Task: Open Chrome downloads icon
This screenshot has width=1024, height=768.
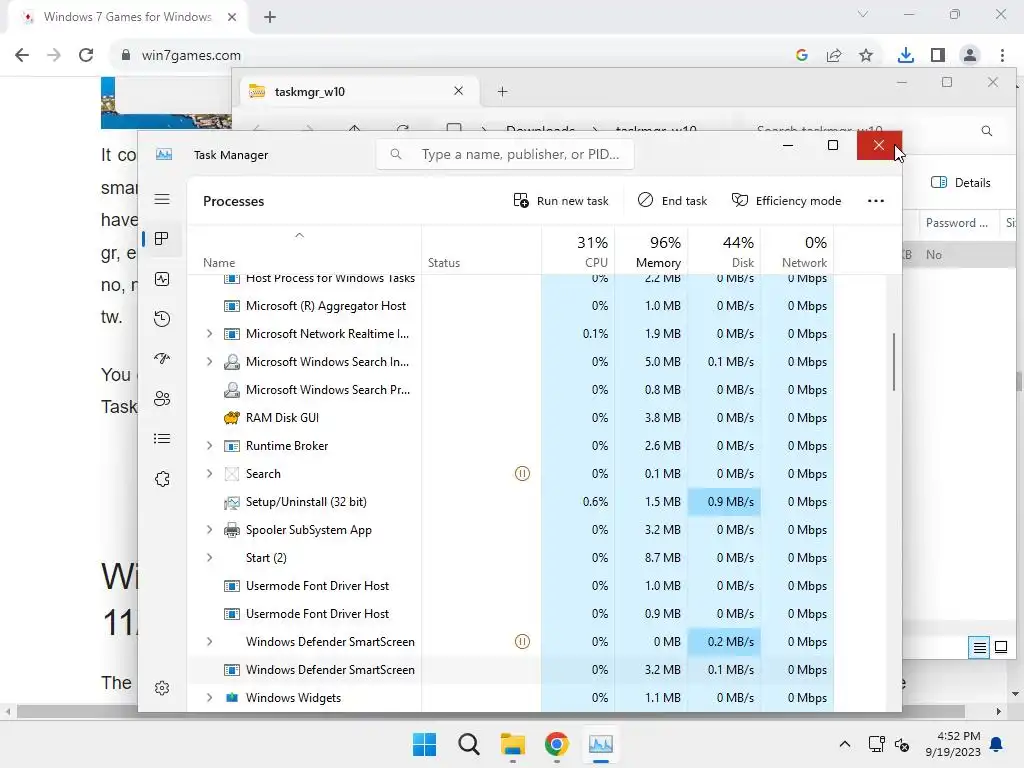Action: (x=905, y=56)
